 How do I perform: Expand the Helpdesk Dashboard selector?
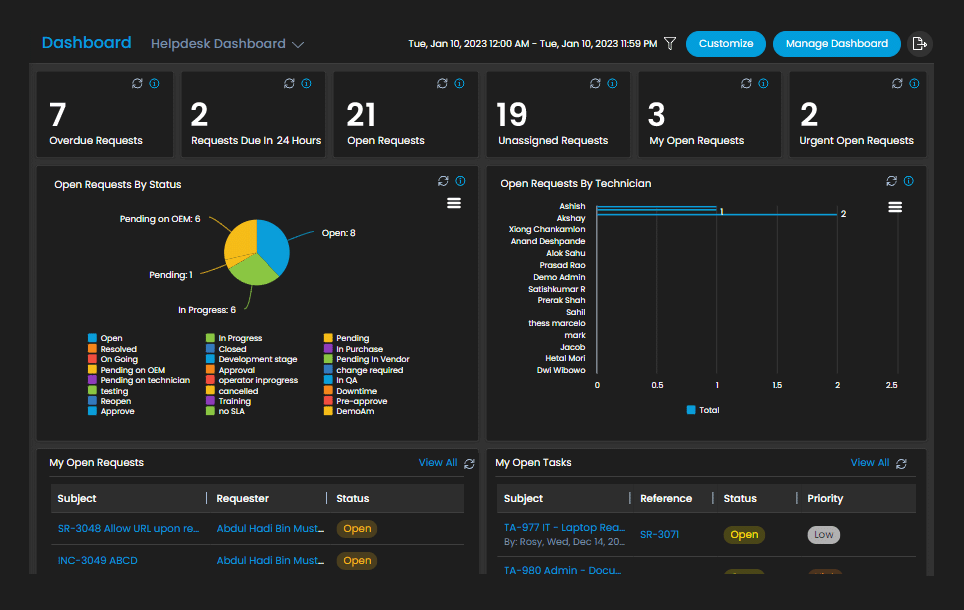(227, 44)
